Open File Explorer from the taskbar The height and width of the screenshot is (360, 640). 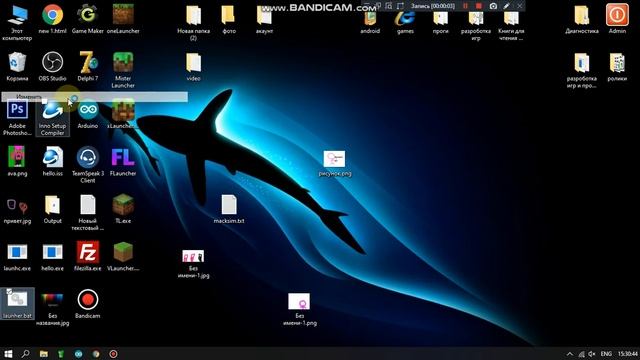click(x=43, y=353)
